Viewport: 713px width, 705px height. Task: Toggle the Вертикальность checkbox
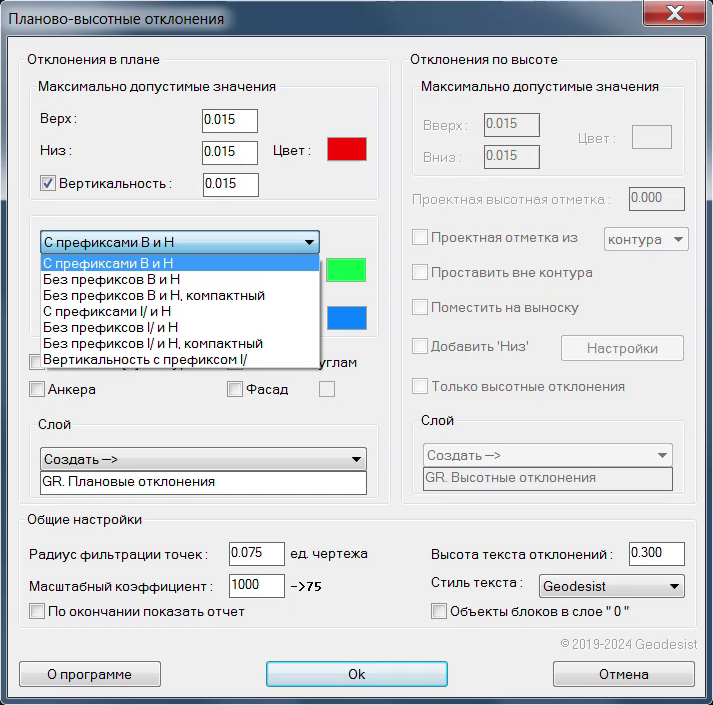[47, 183]
